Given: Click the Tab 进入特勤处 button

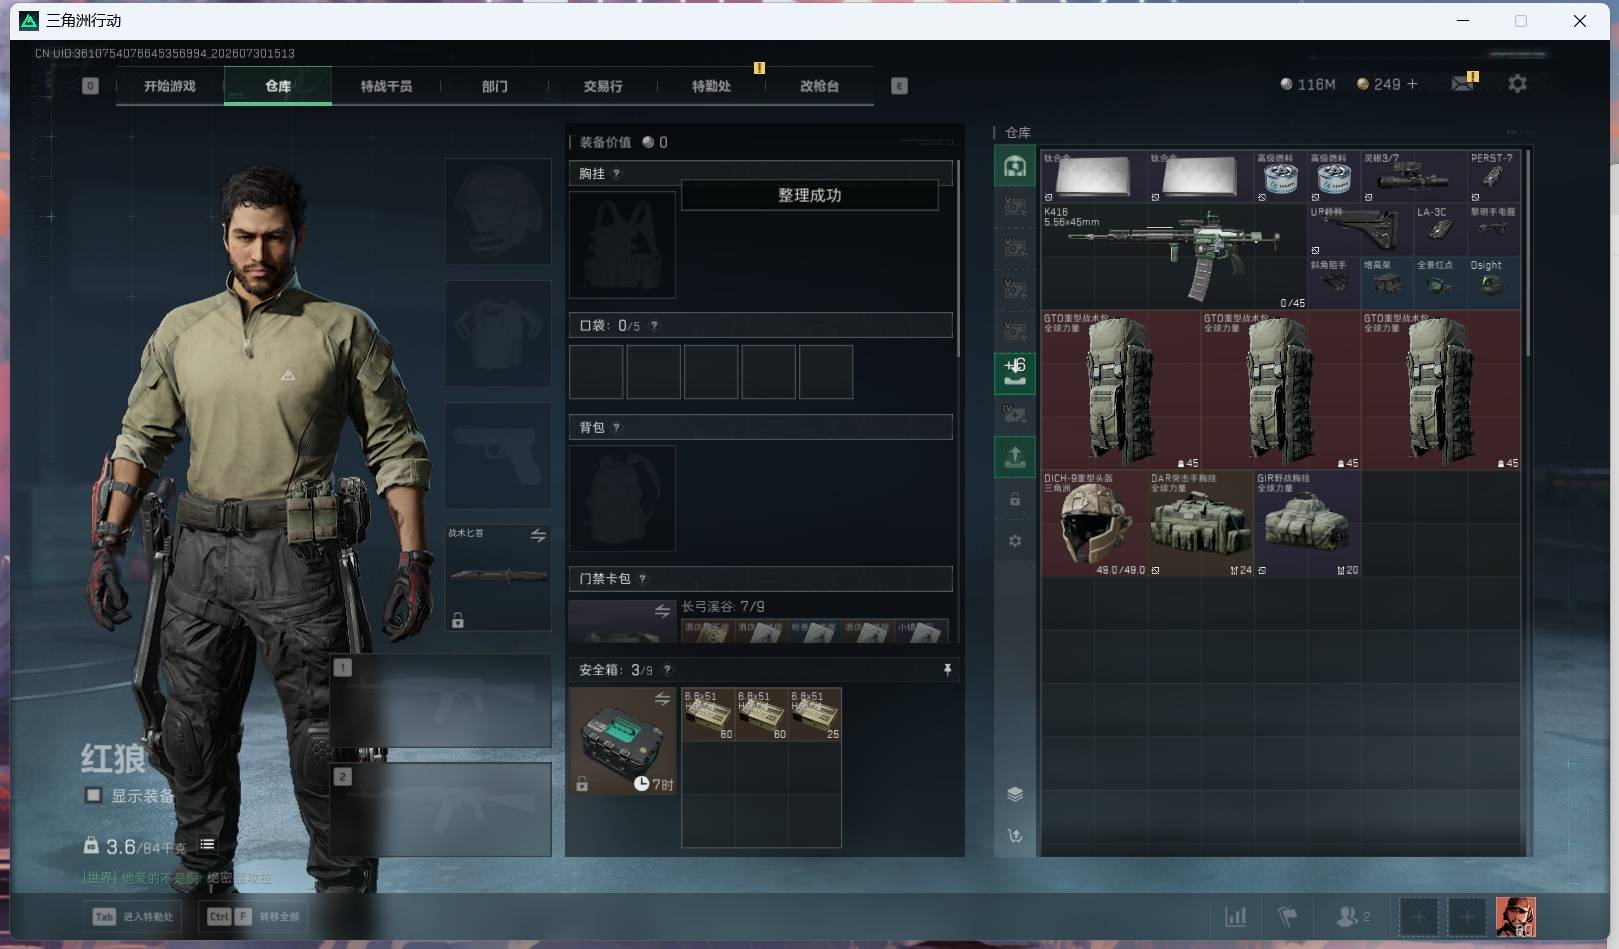Looking at the screenshot, I should pos(134,916).
